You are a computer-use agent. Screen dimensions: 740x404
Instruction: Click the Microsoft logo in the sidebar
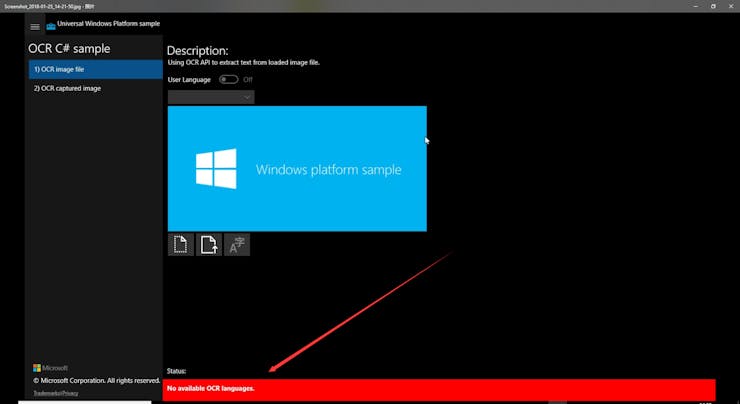(x=50, y=368)
